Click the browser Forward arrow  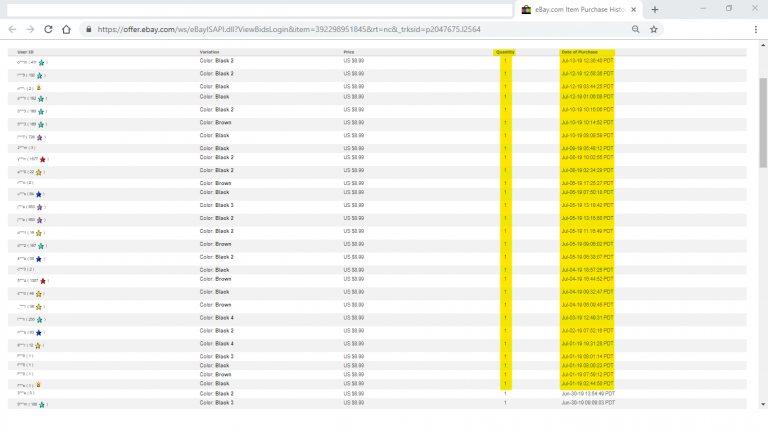point(29,29)
